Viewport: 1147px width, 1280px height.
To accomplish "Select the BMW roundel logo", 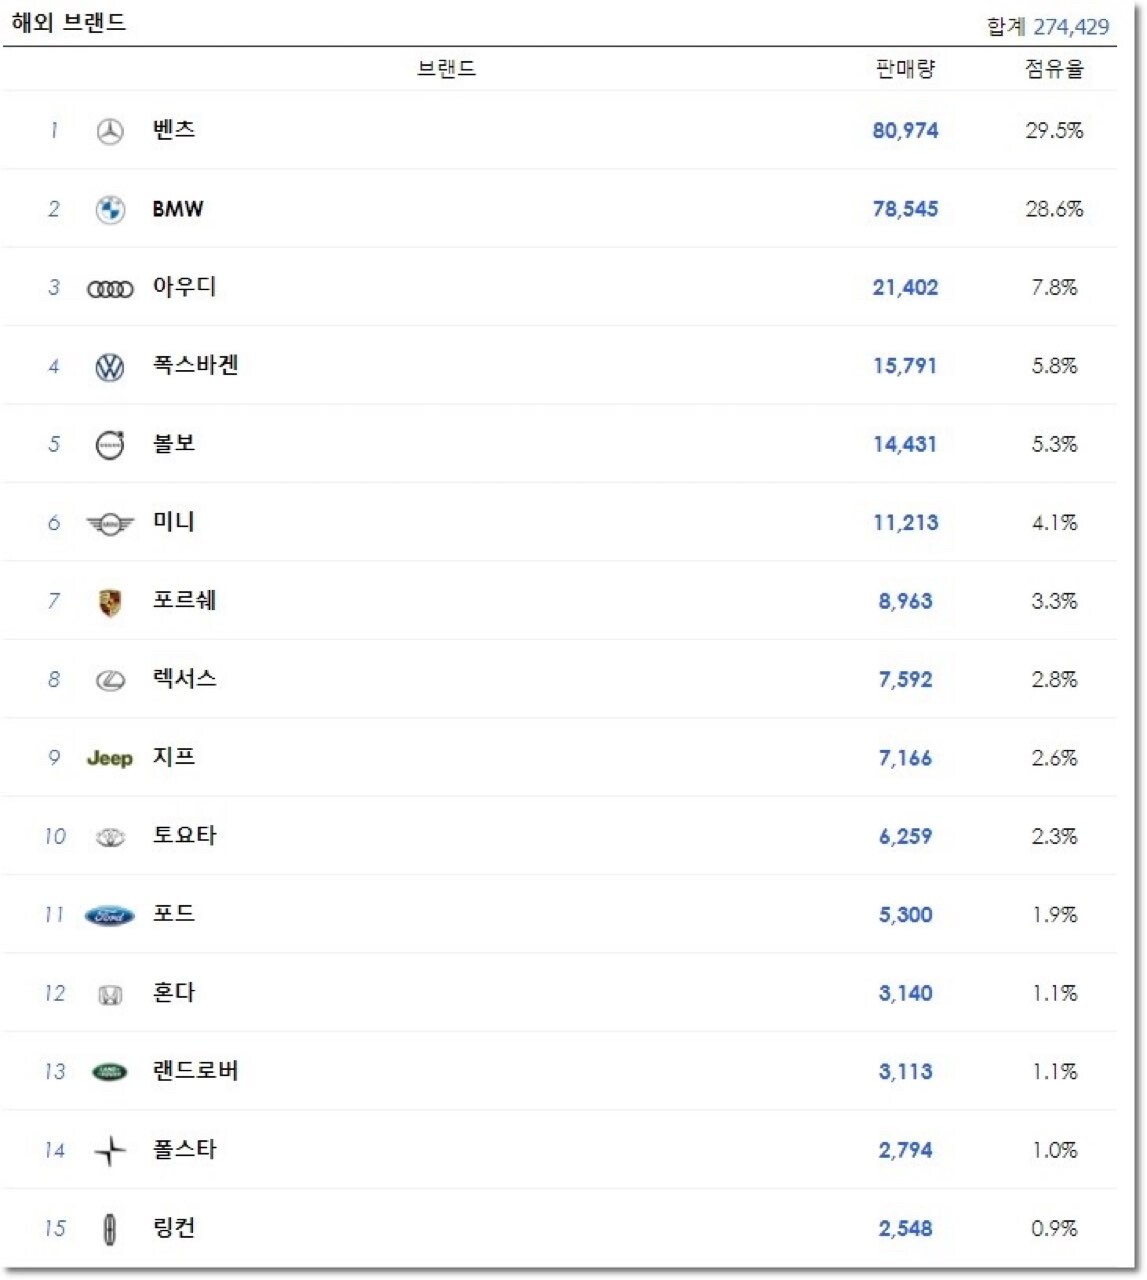I will [110, 209].
